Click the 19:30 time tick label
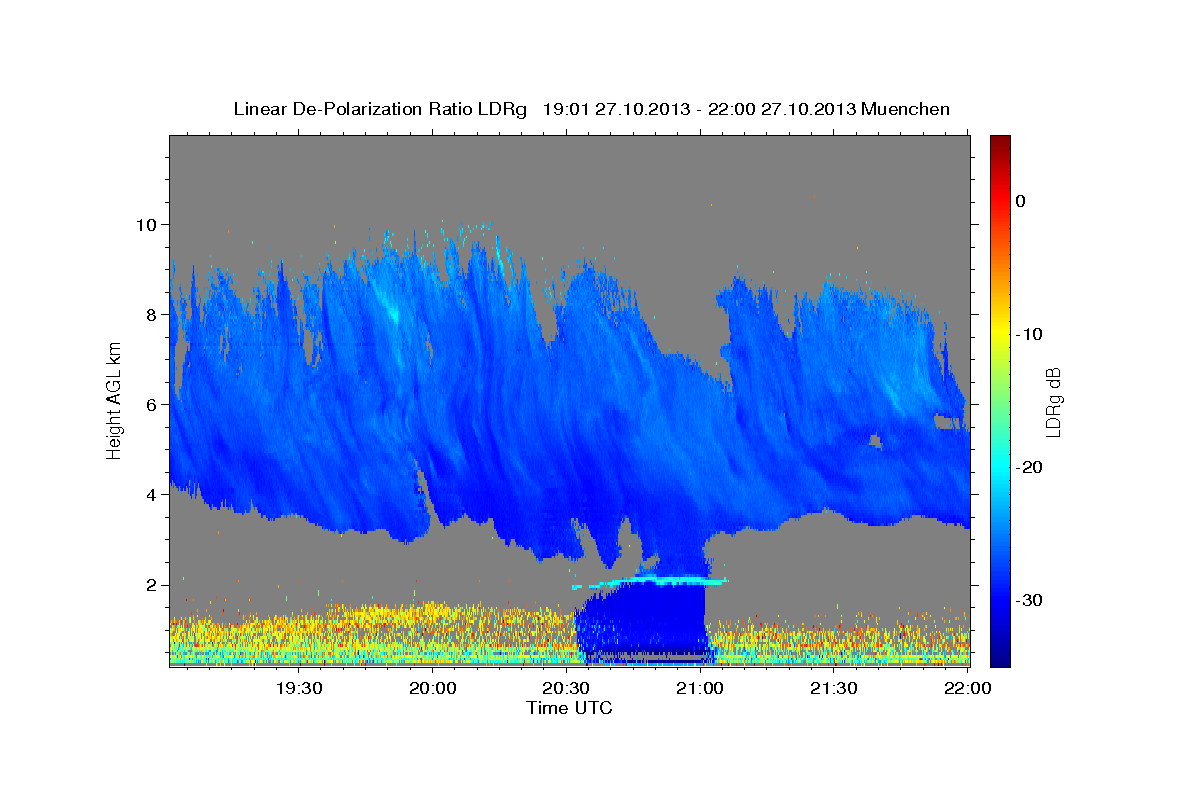Image resolution: width=1200 pixels, height=800 pixels. (299, 688)
